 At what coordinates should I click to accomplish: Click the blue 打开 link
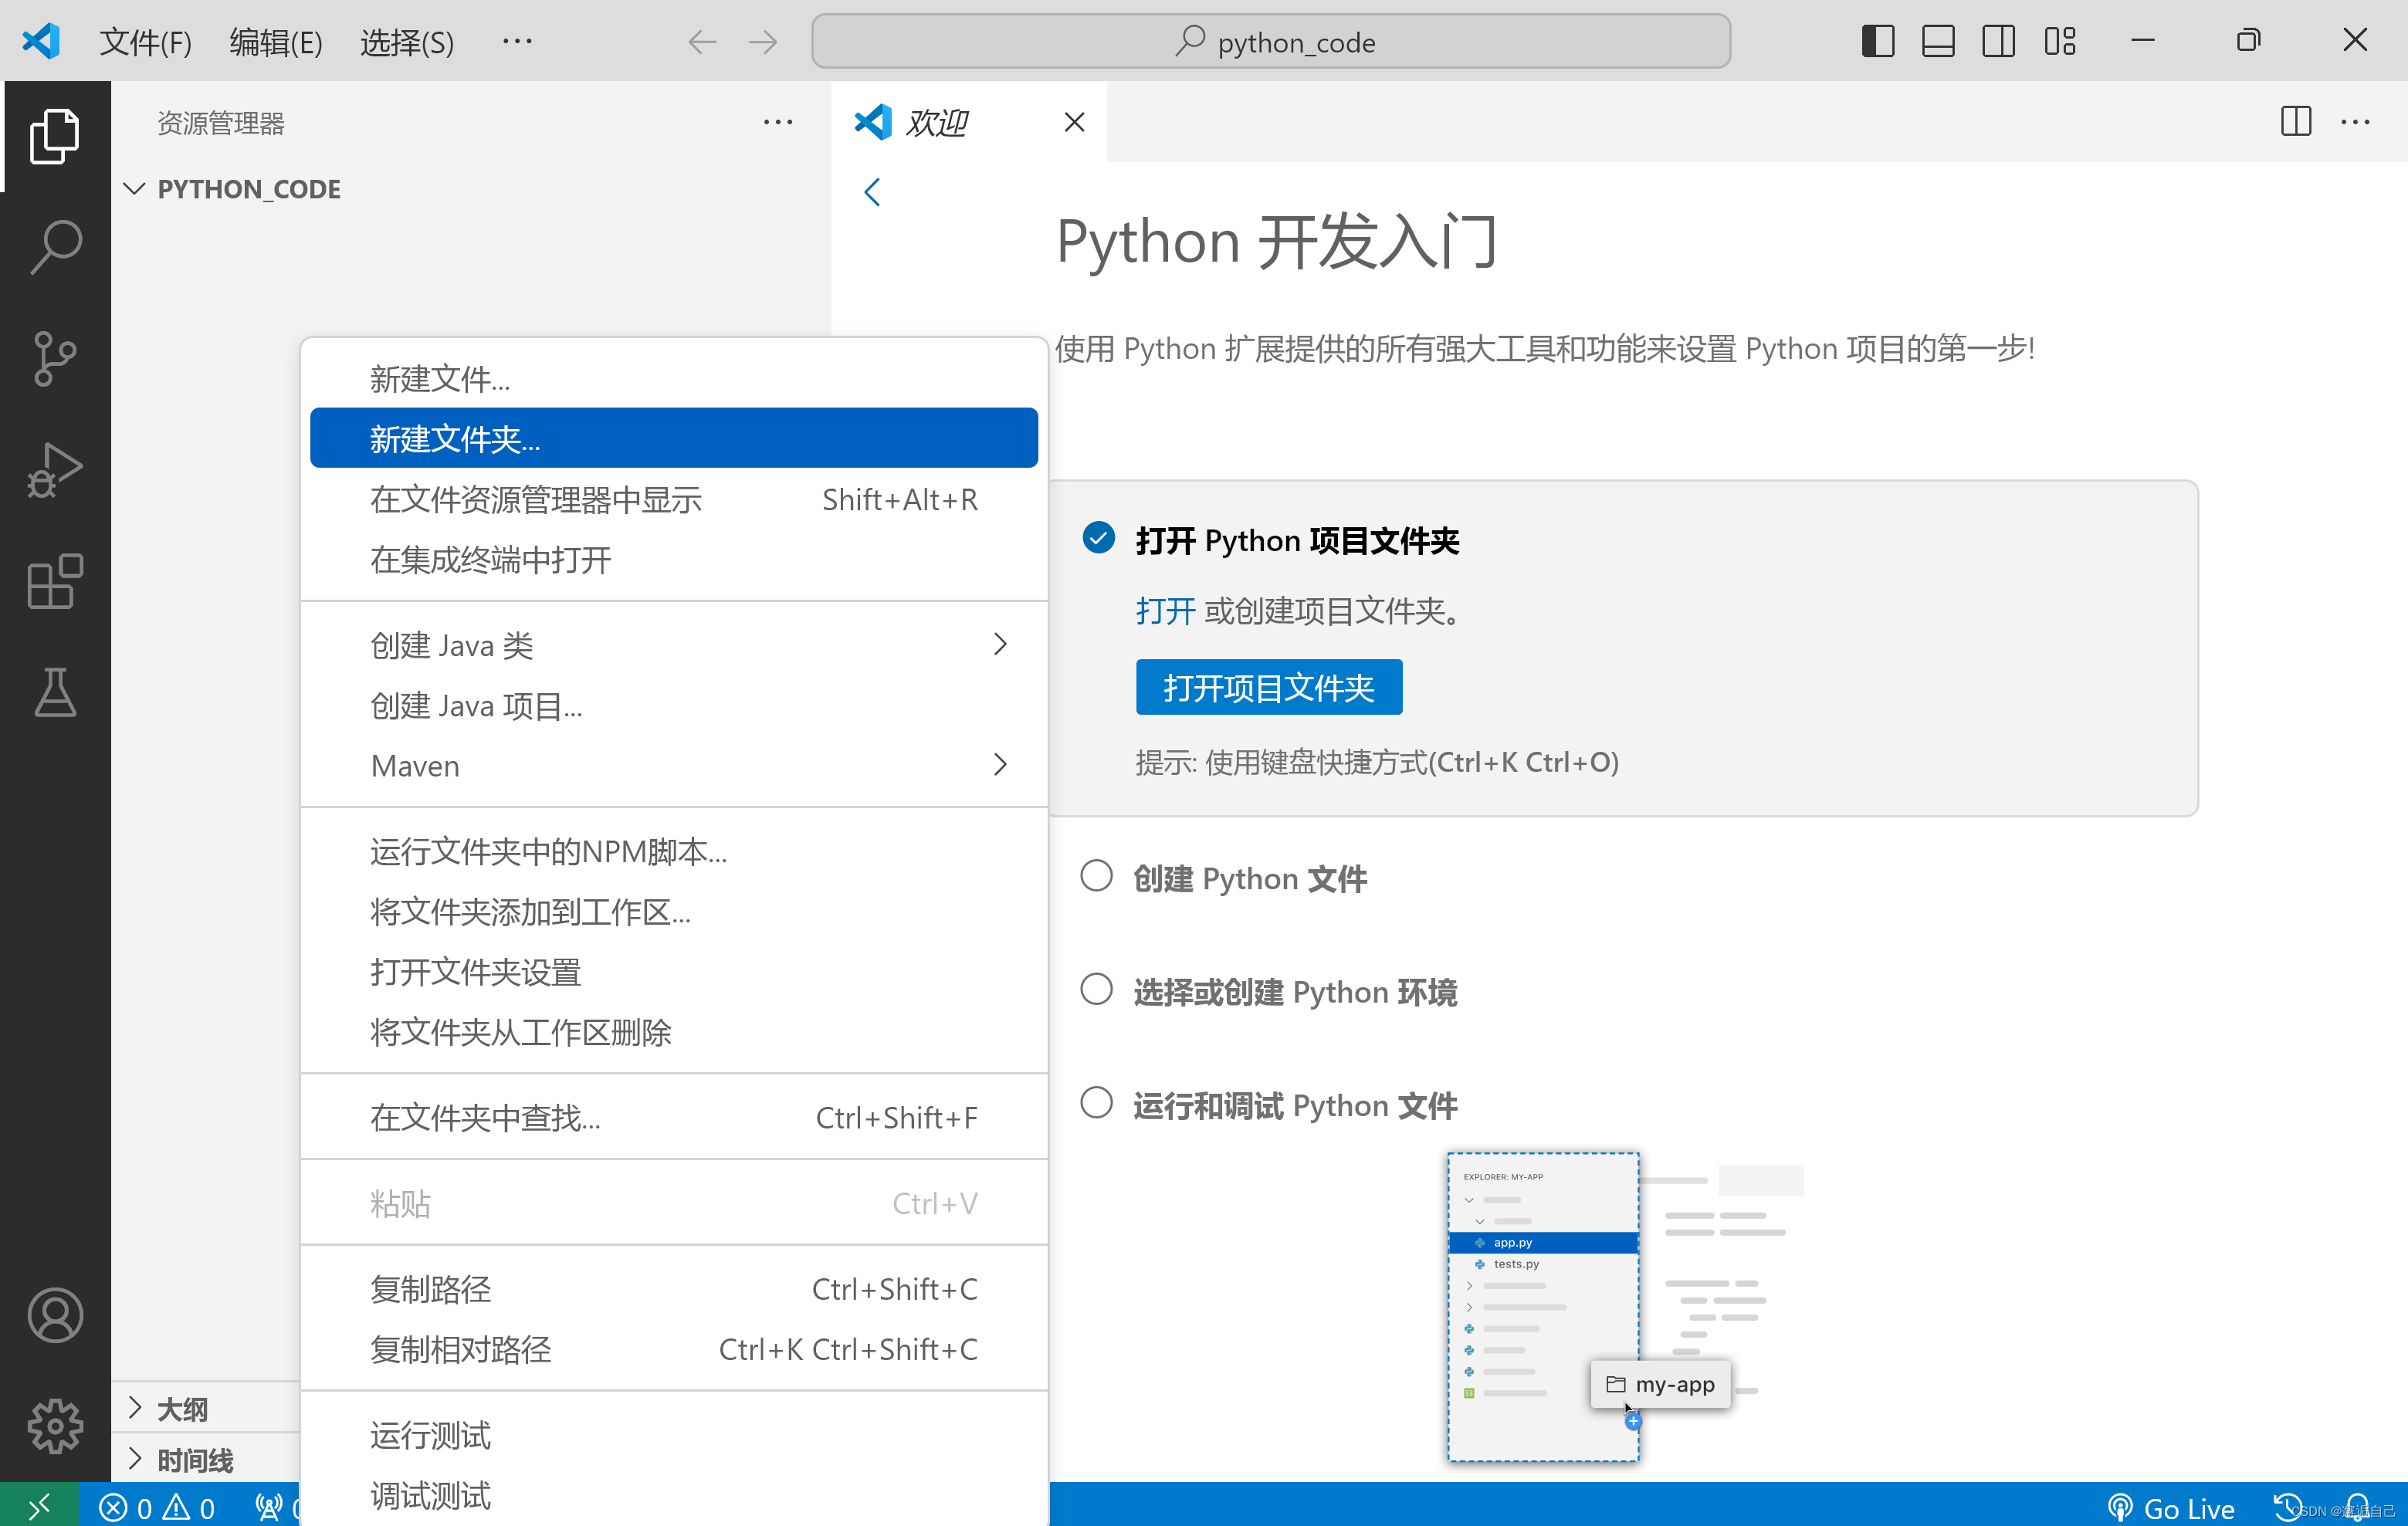1165,611
